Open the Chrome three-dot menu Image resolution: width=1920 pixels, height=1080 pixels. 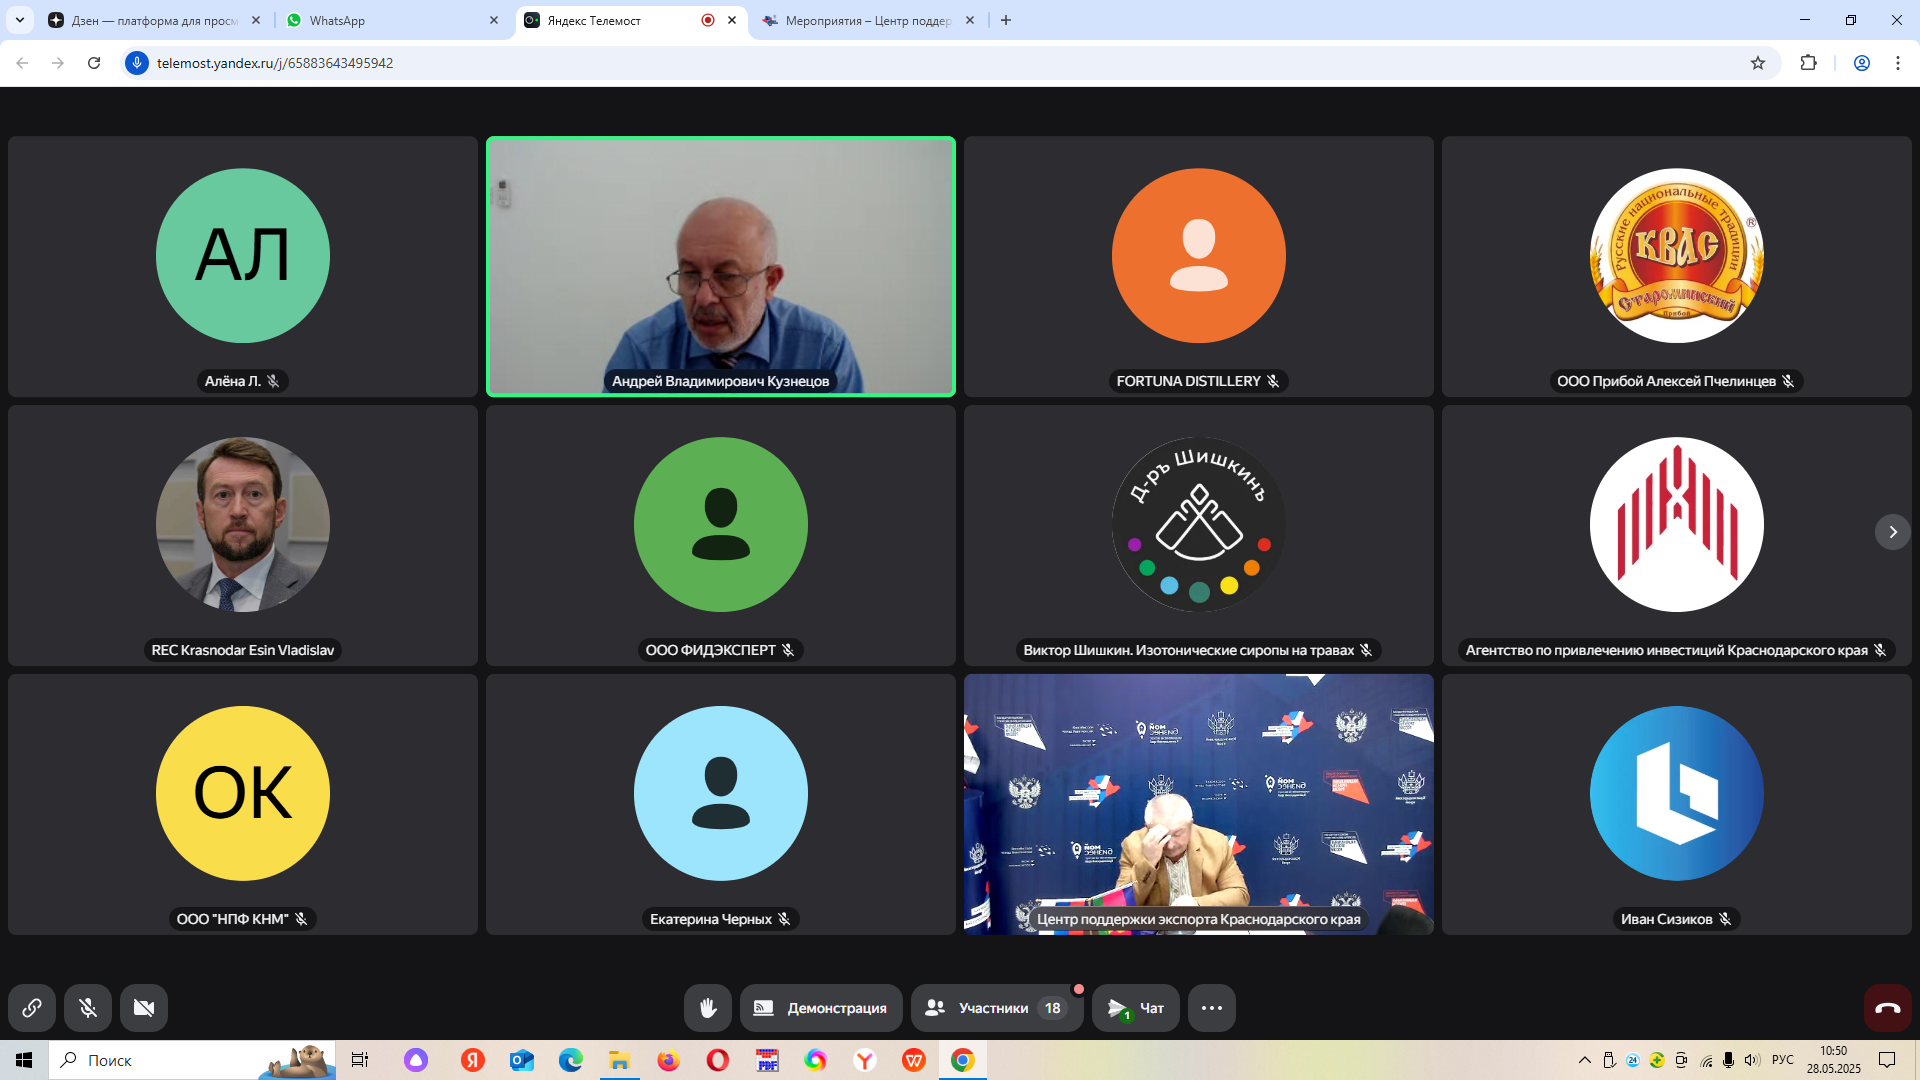(x=1898, y=62)
